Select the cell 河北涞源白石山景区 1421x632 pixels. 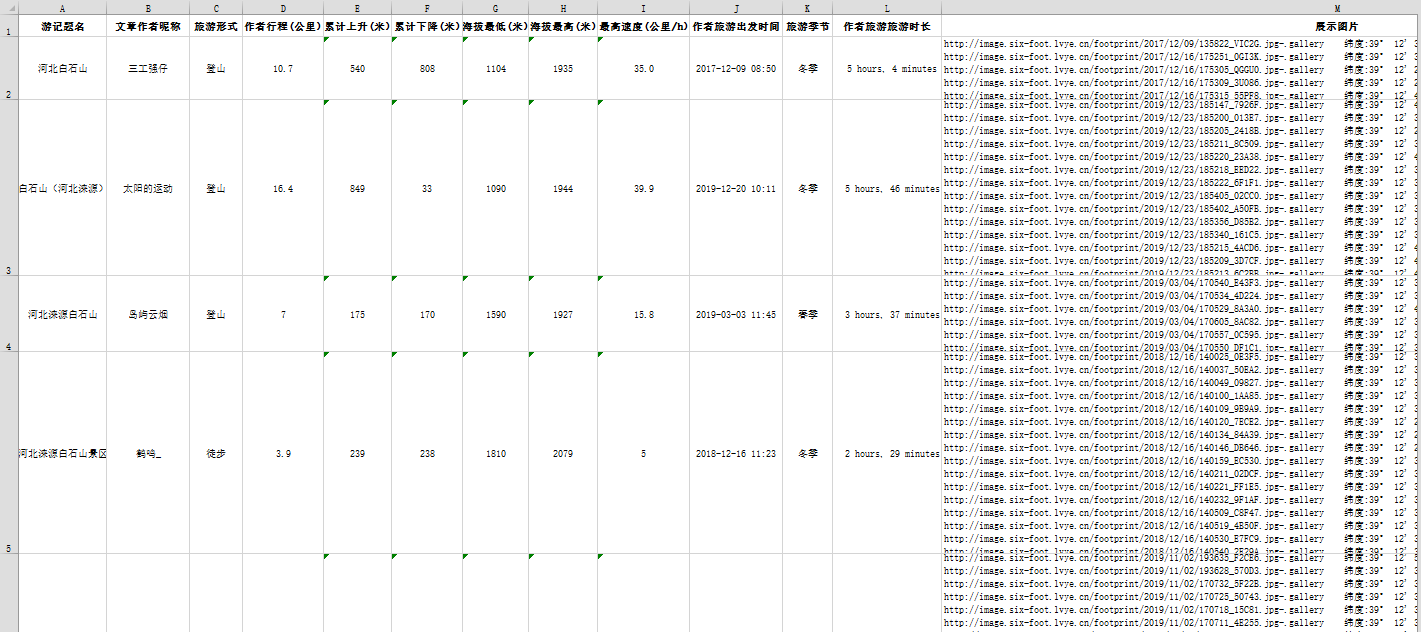[62, 453]
